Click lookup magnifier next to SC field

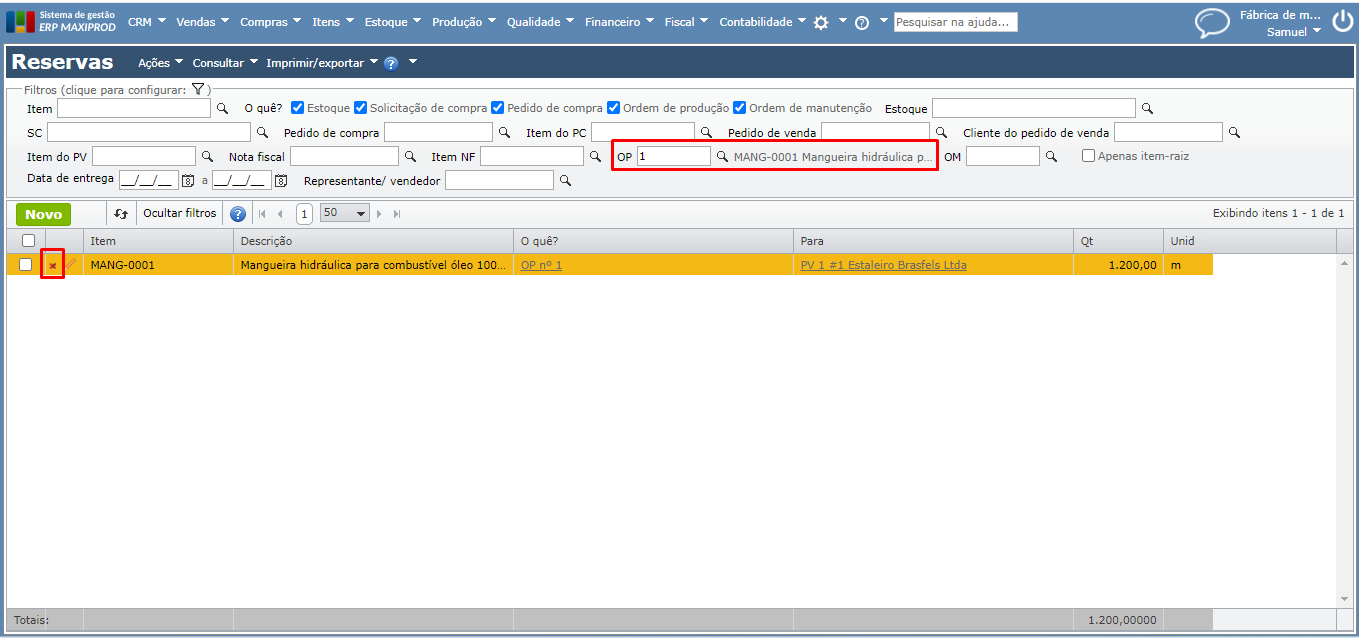[x=263, y=132]
